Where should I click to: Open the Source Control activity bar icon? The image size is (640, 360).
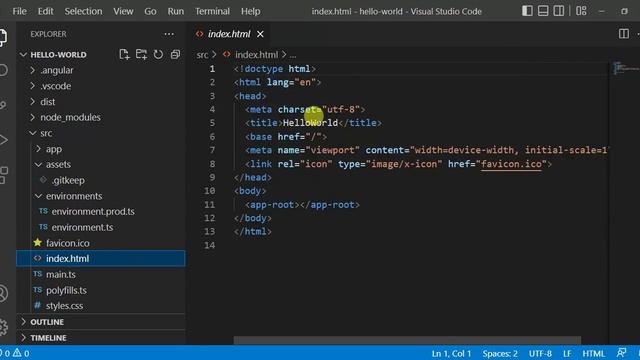pos(3,105)
